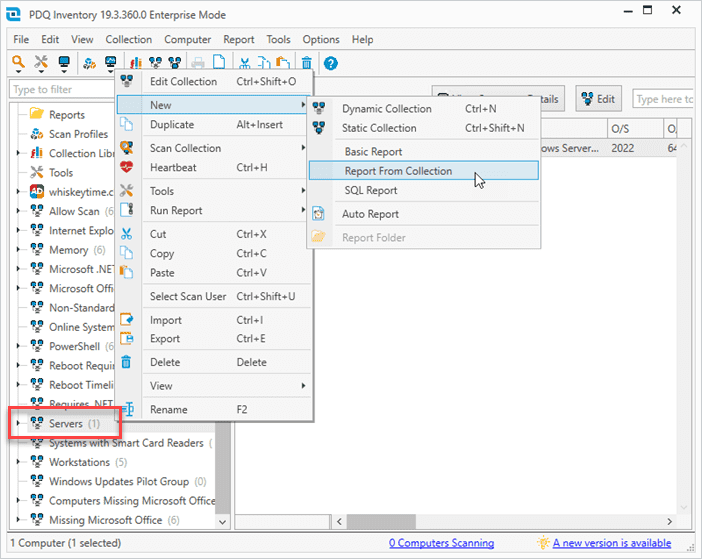Click the Import icon in the context menu

pyautogui.click(x=127, y=320)
